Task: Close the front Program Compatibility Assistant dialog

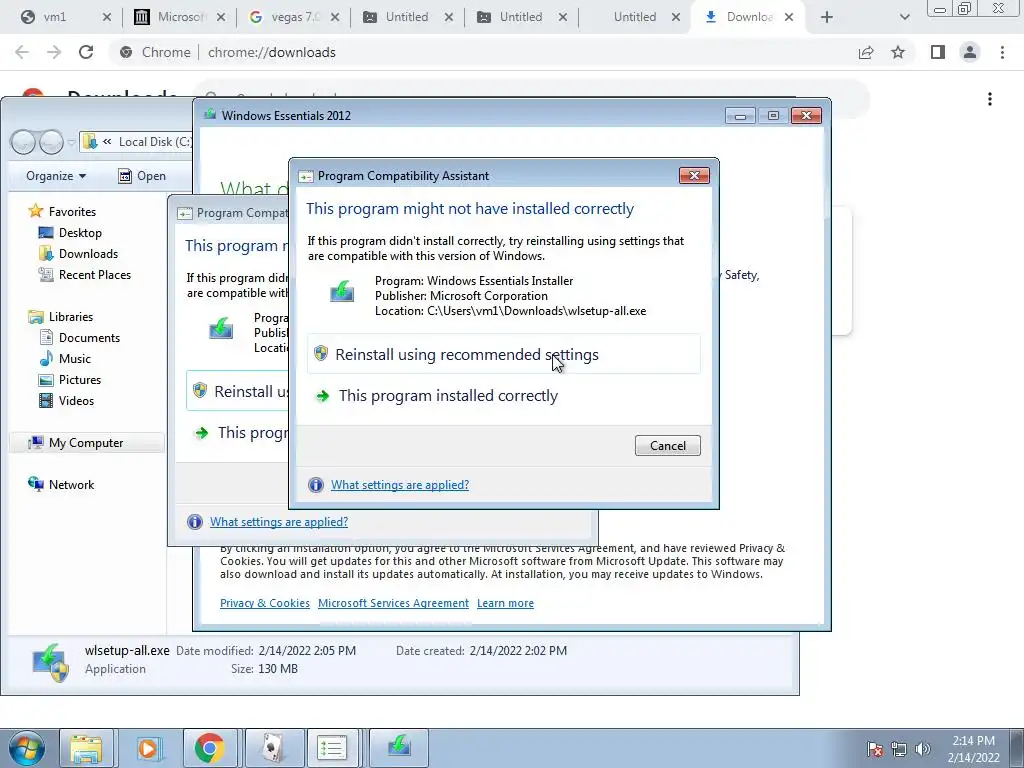Action: point(694,175)
